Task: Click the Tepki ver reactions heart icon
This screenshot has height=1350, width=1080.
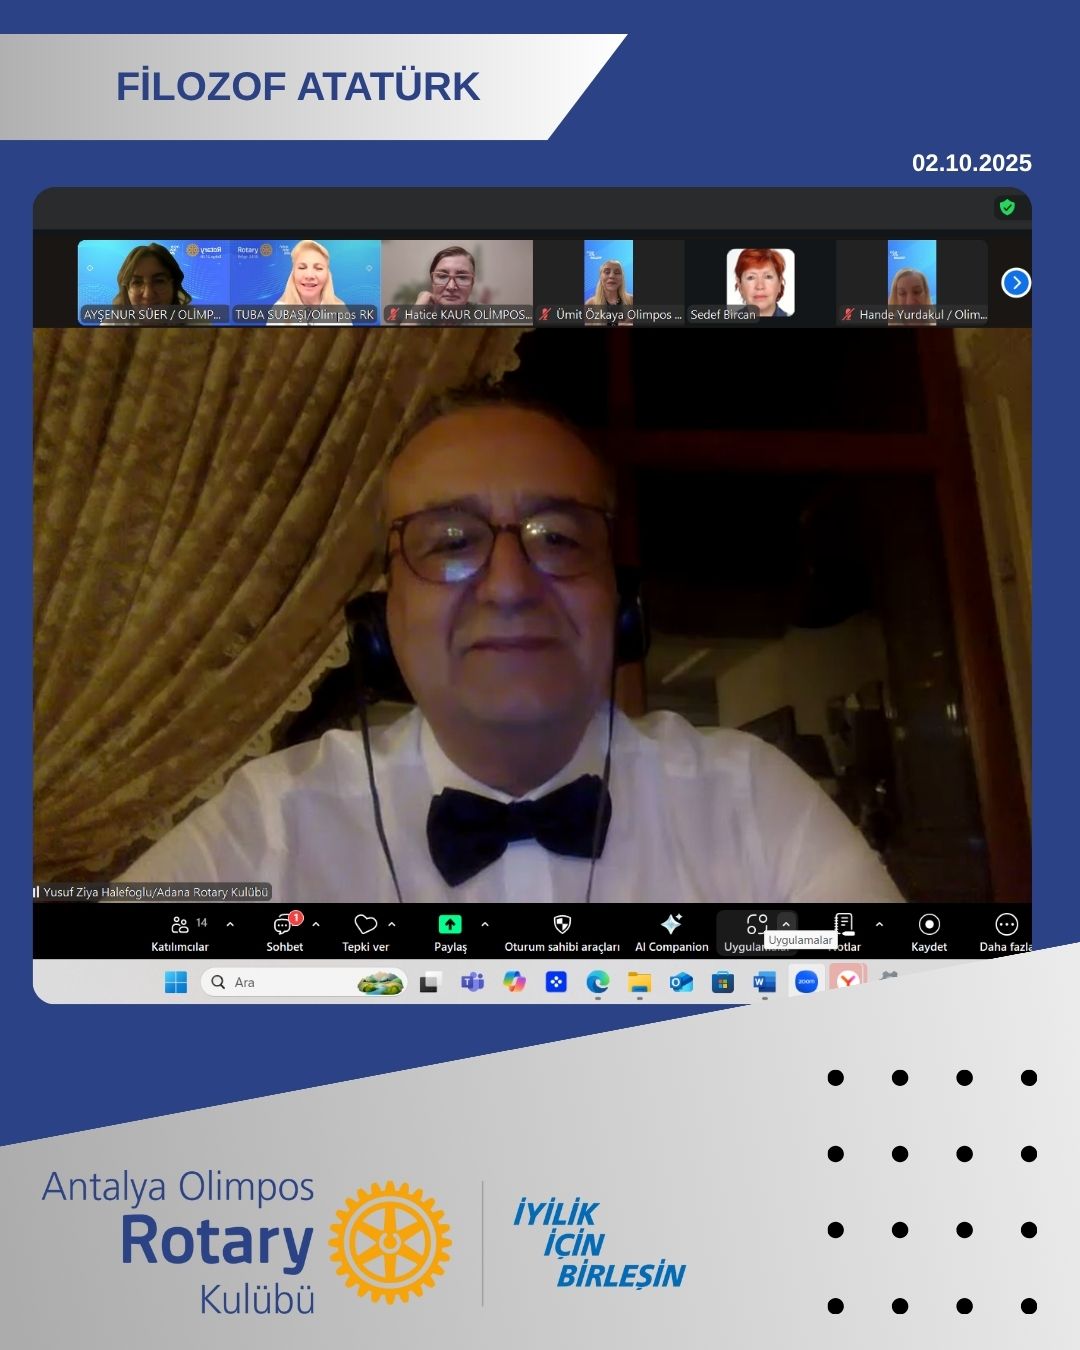Action: pos(366,925)
